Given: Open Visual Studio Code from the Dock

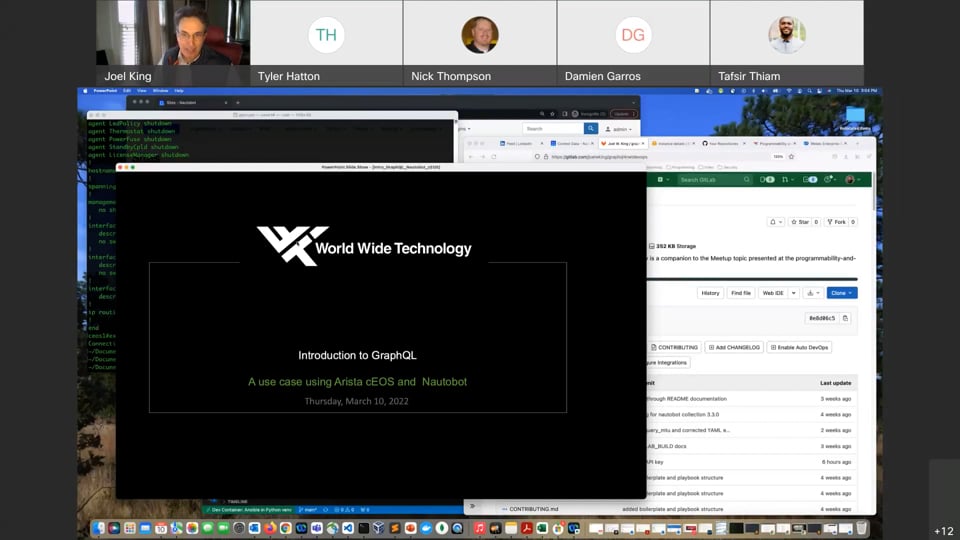Looking at the screenshot, I should (x=348, y=528).
